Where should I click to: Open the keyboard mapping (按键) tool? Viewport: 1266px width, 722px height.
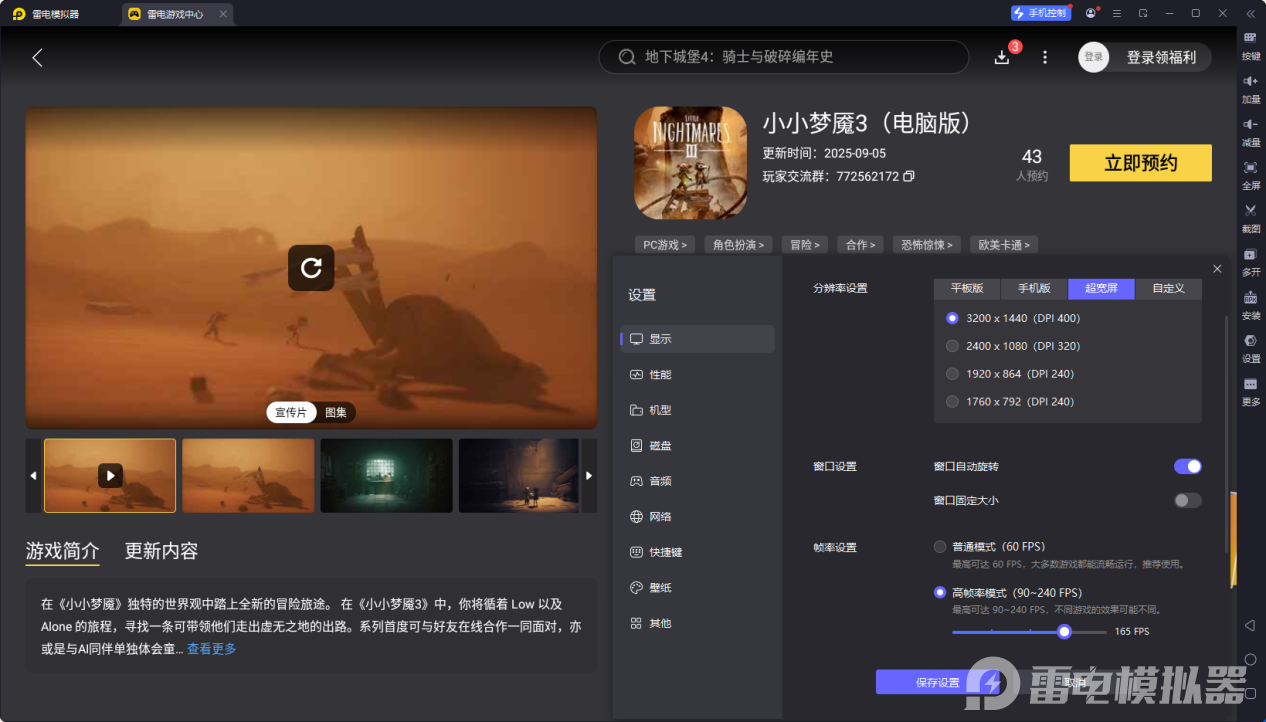[1250, 47]
